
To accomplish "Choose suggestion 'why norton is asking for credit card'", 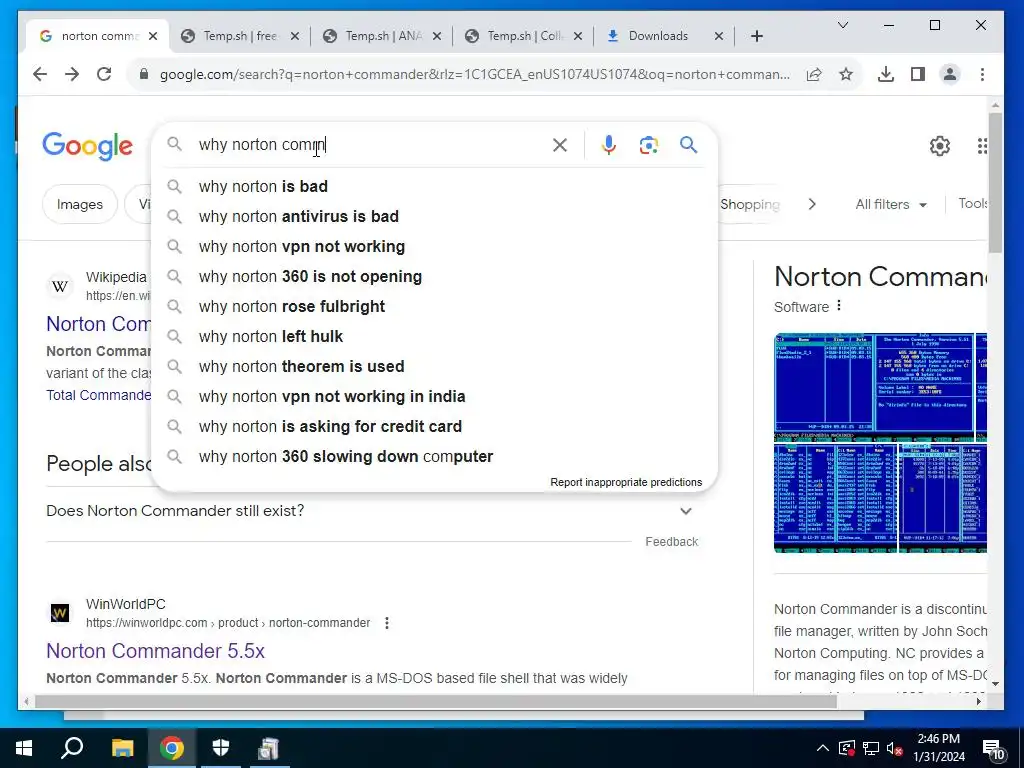I will (434, 427).
